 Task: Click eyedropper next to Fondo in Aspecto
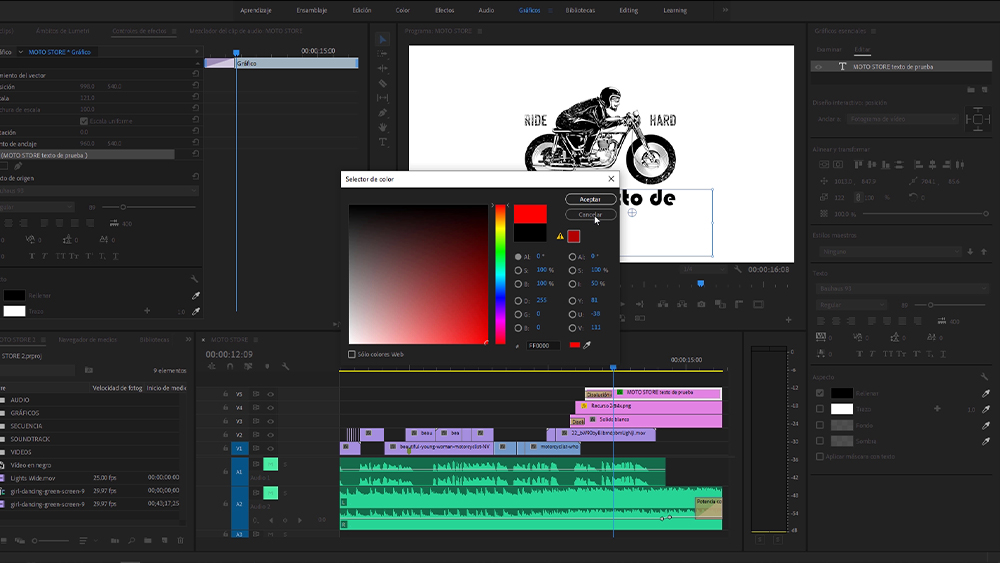986,425
